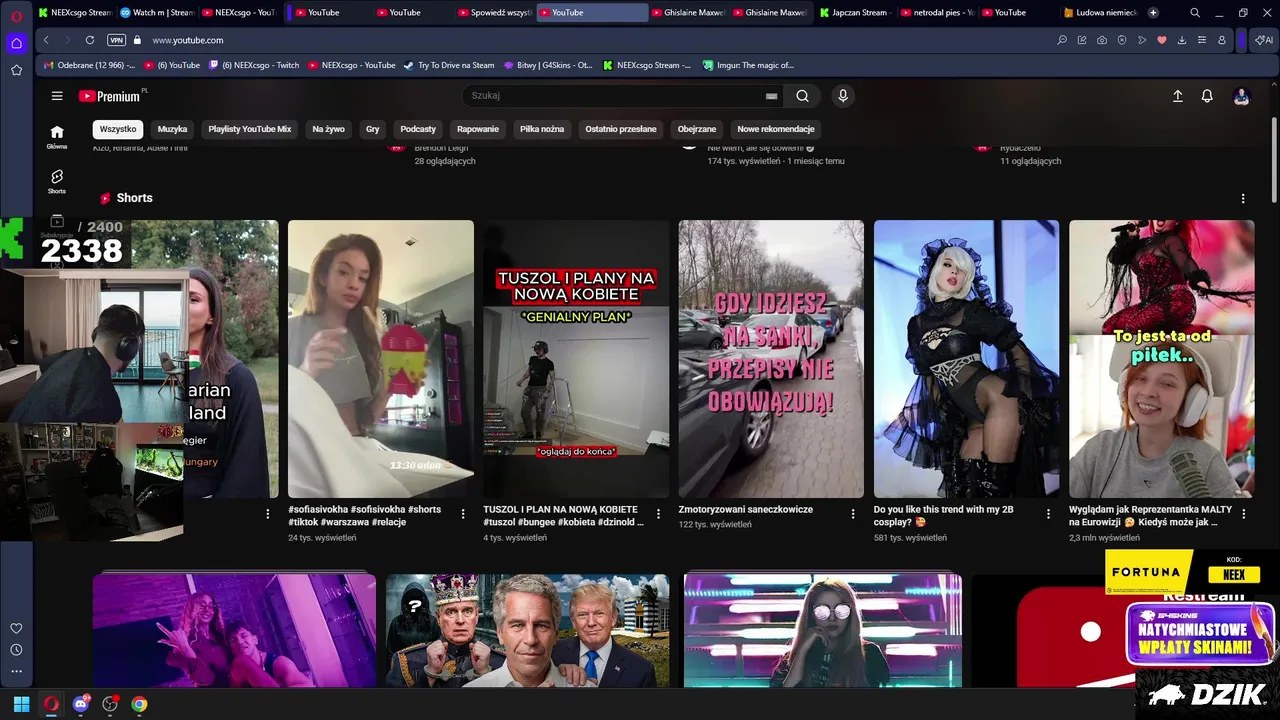Screen dimensions: 1280x720
Task: Play the GDY IDZIESZ NA SANKI short thumbnail
Action: coord(771,359)
